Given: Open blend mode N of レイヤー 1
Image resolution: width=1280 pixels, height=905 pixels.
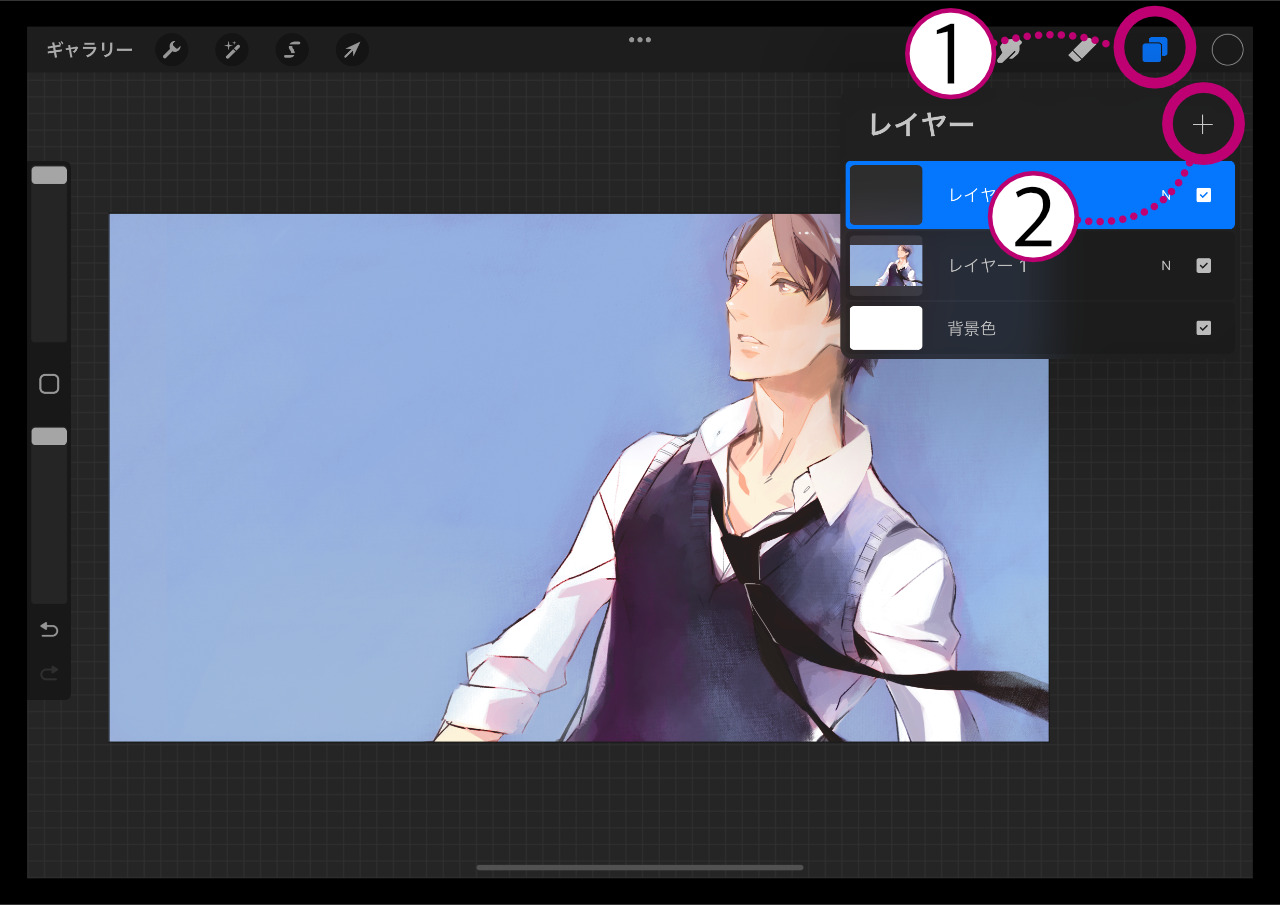Looking at the screenshot, I should (1166, 266).
